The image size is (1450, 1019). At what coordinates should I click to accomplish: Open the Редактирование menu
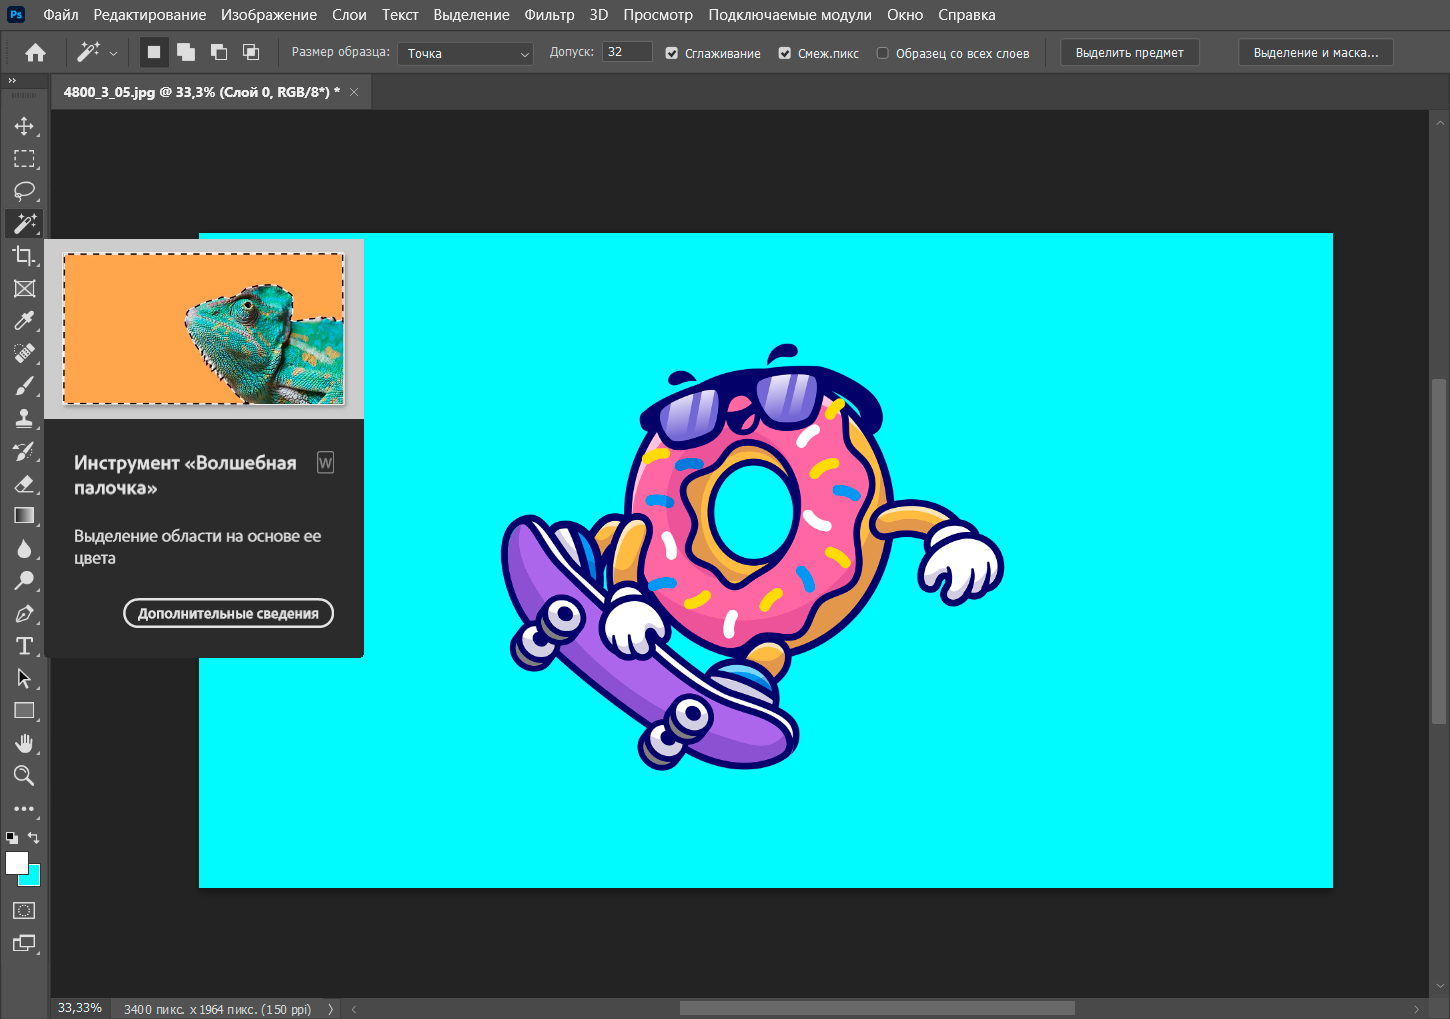[150, 15]
